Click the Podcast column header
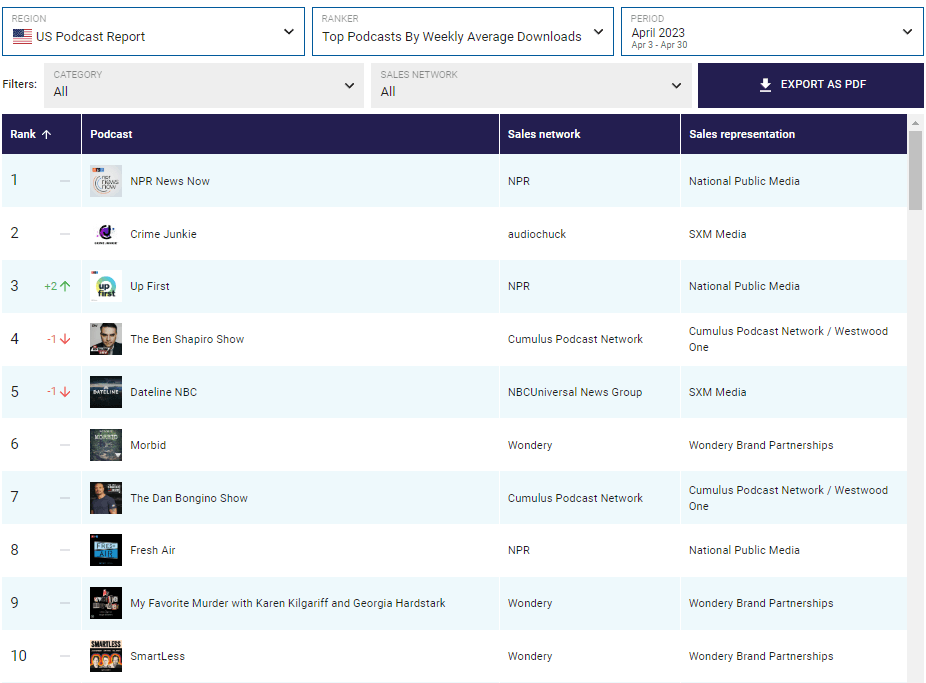 click(291, 134)
